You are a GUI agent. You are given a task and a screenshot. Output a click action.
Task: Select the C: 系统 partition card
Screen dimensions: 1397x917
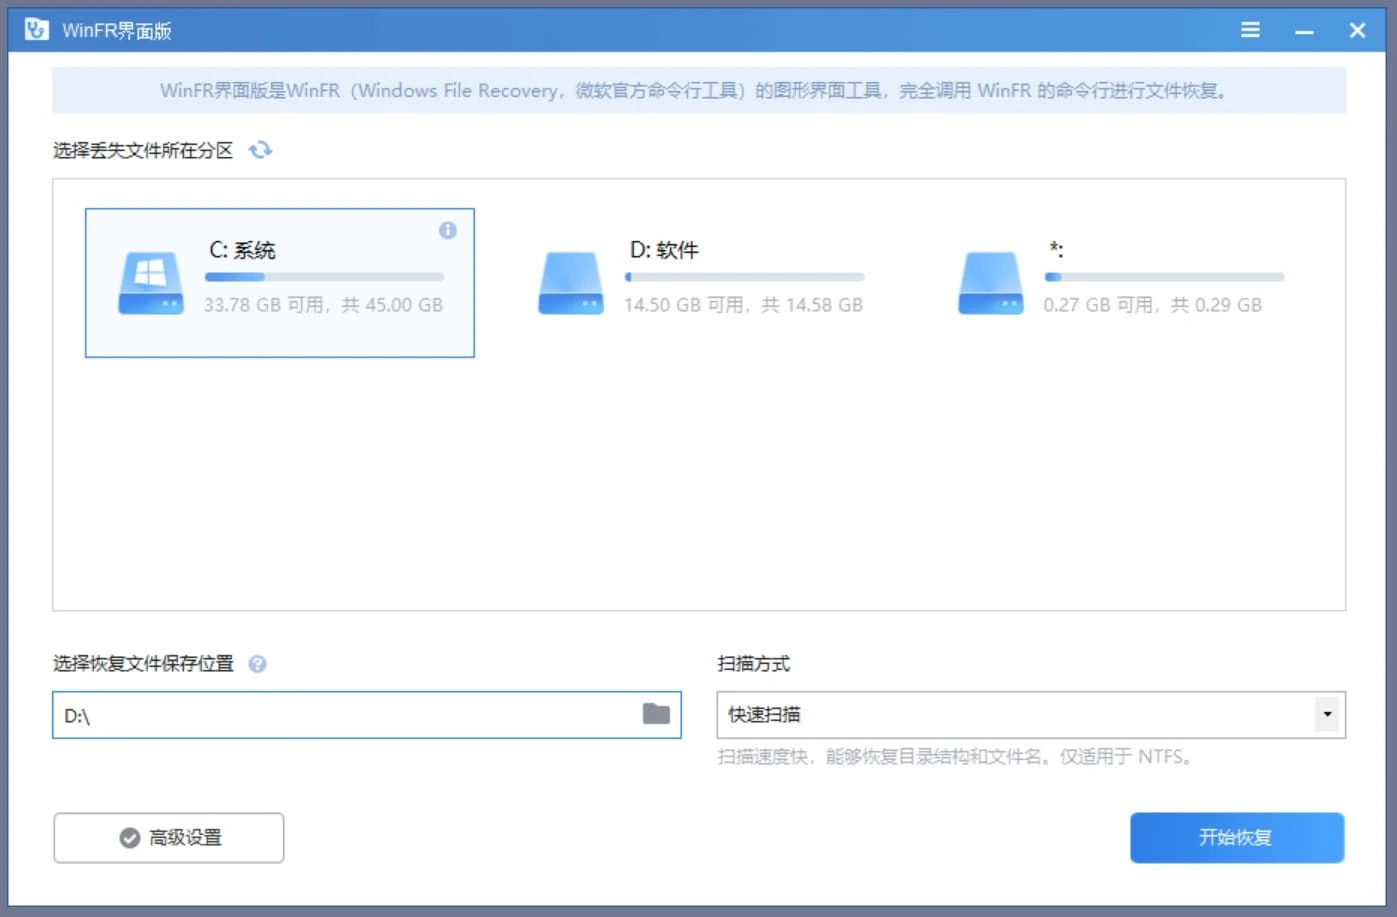point(280,282)
